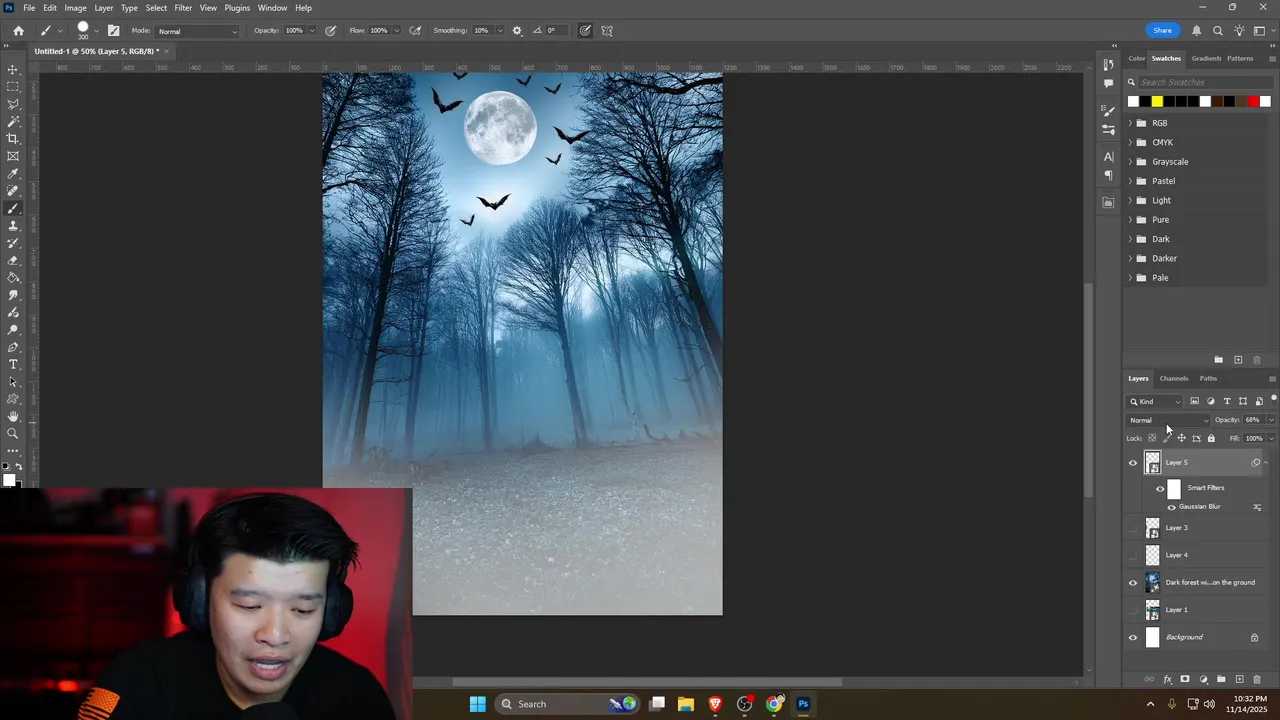Viewport: 1280px width, 720px height.
Task: Create new fill or adjustment layer
Action: (1203, 679)
